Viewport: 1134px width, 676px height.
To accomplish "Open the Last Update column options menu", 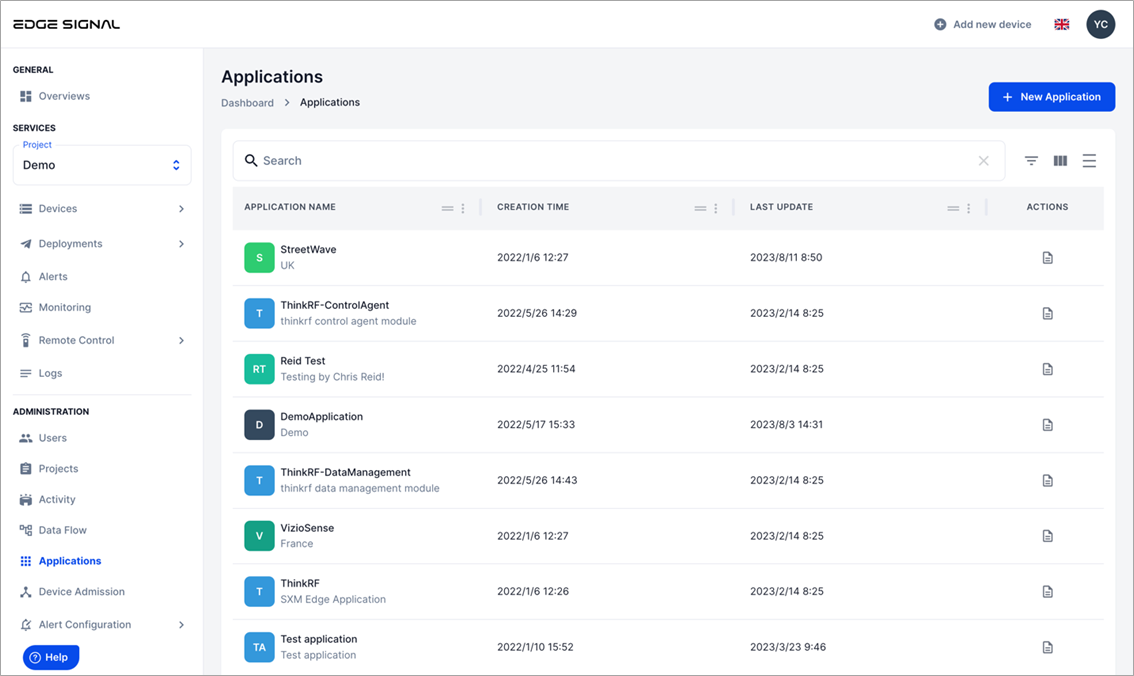I will coord(968,208).
